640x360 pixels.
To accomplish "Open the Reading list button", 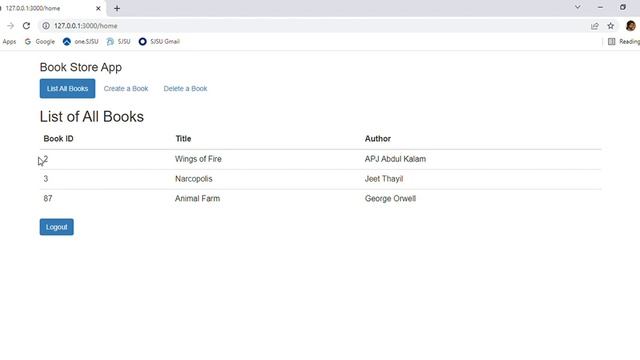I will pyautogui.click(x=624, y=42).
